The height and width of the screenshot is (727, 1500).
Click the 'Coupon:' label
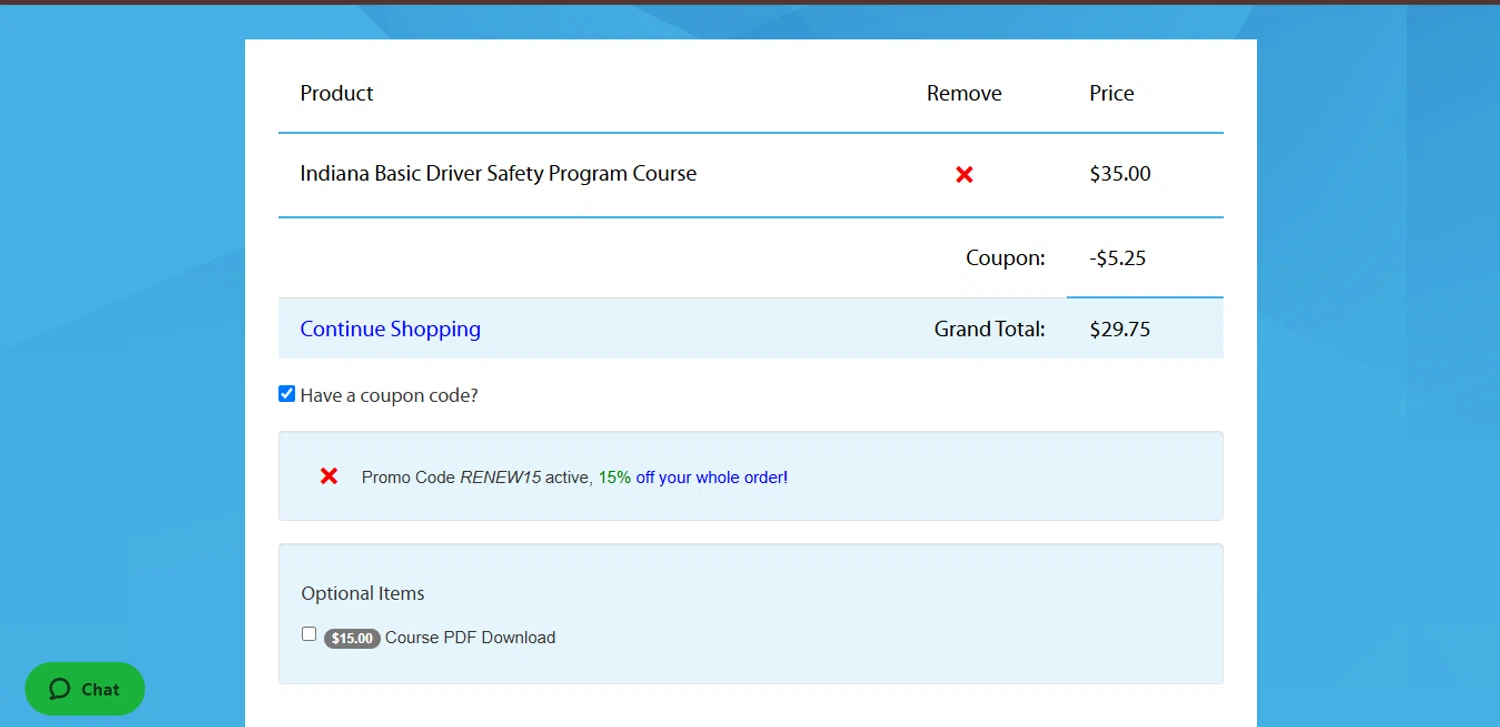(x=1006, y=258)
